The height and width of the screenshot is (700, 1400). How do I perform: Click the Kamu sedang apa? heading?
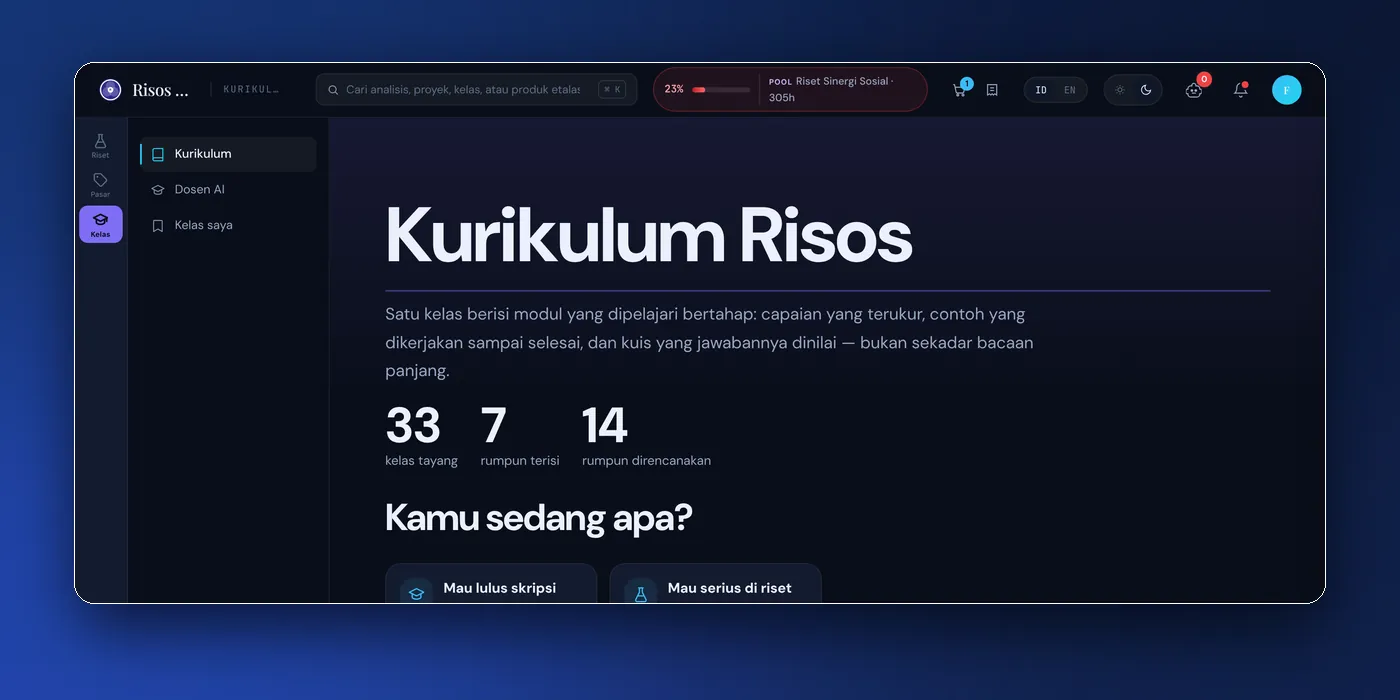[x=538, y=518]
